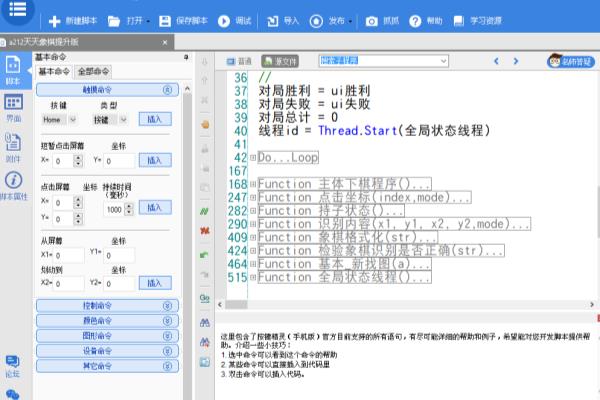Click the gray redo arrow icon
This screenshot has height=400, width=600.
coord(205,274)
